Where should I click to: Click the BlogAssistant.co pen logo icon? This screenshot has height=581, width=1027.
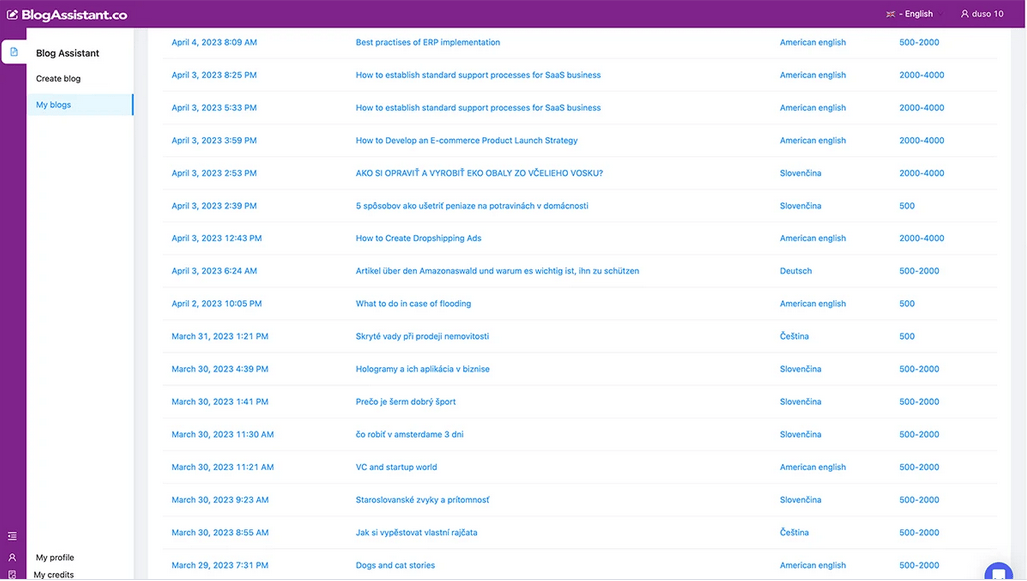[11, 14]
